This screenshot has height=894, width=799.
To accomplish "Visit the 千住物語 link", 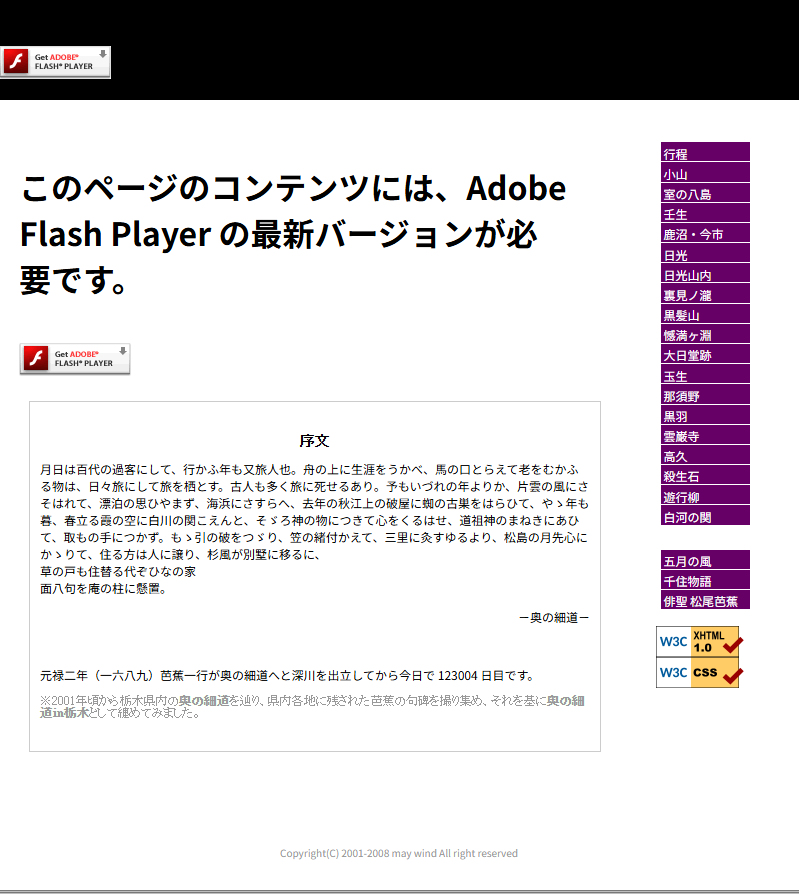I will [x=704, y=581].
